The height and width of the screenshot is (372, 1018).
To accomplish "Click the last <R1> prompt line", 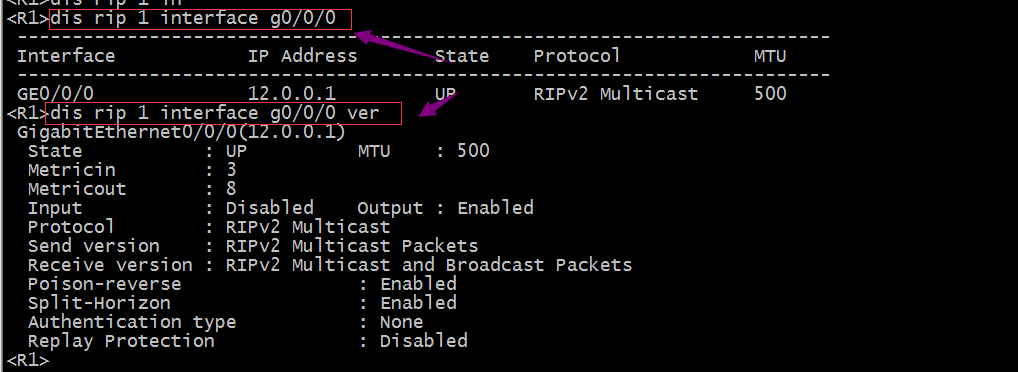I will pos(27,360).
